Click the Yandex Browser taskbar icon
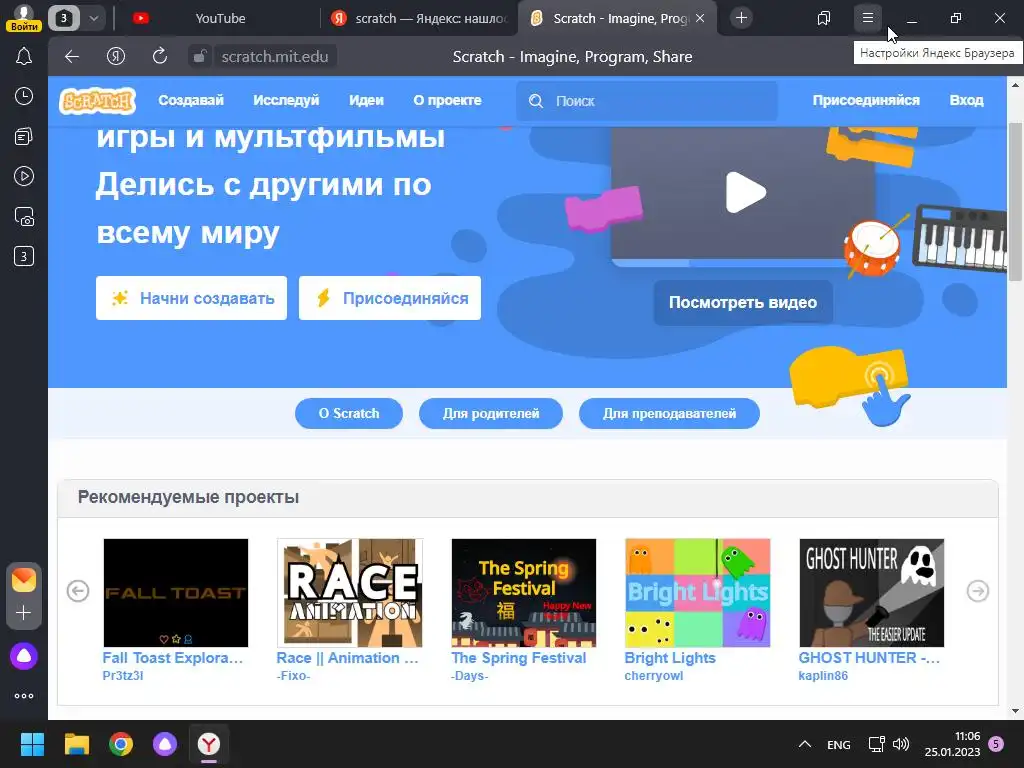This screenshot has height=768, width=1024. point(209,744)
